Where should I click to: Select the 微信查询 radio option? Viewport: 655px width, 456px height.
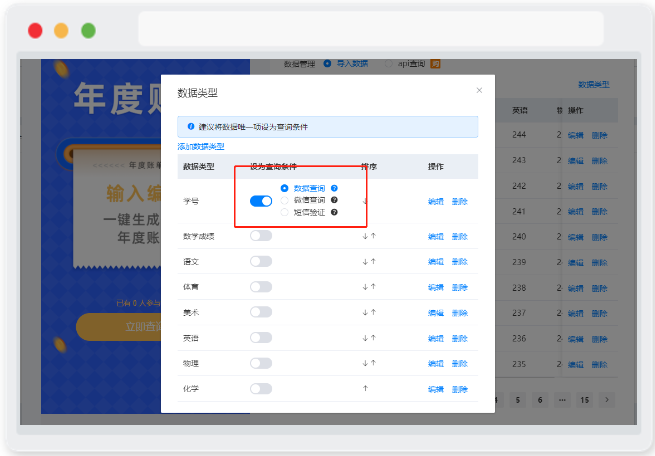(x=284, y=200)
